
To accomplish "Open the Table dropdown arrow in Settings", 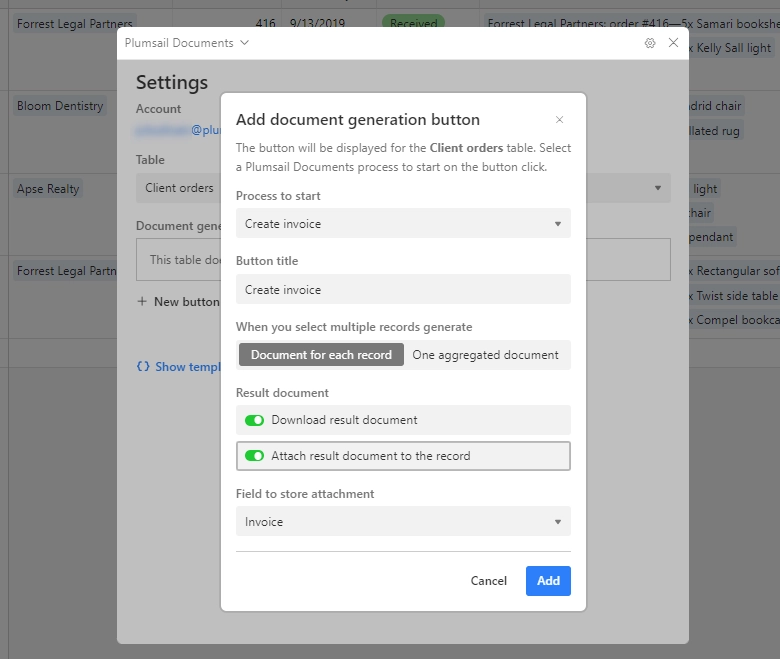I will (658, 188).
